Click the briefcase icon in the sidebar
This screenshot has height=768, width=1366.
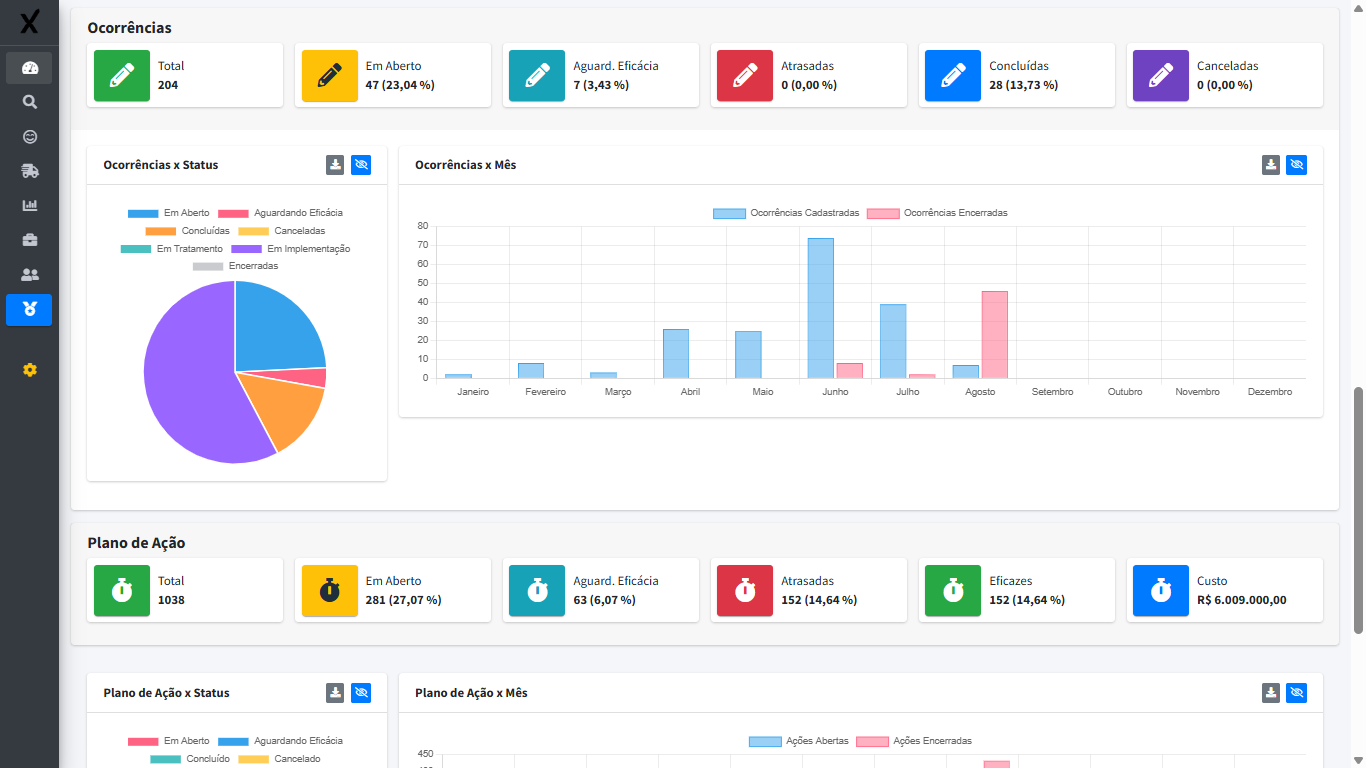[29, 239]
